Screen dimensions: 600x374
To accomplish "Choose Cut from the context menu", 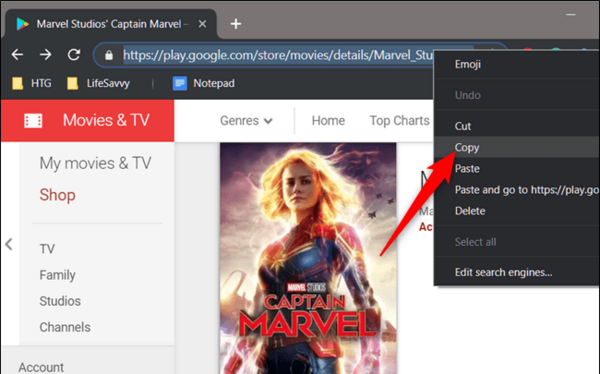I will tap(517, 126).
